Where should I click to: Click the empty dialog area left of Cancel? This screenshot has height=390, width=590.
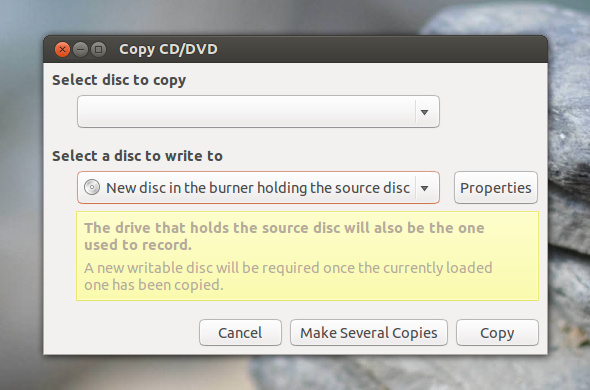[x=120, y=332]
